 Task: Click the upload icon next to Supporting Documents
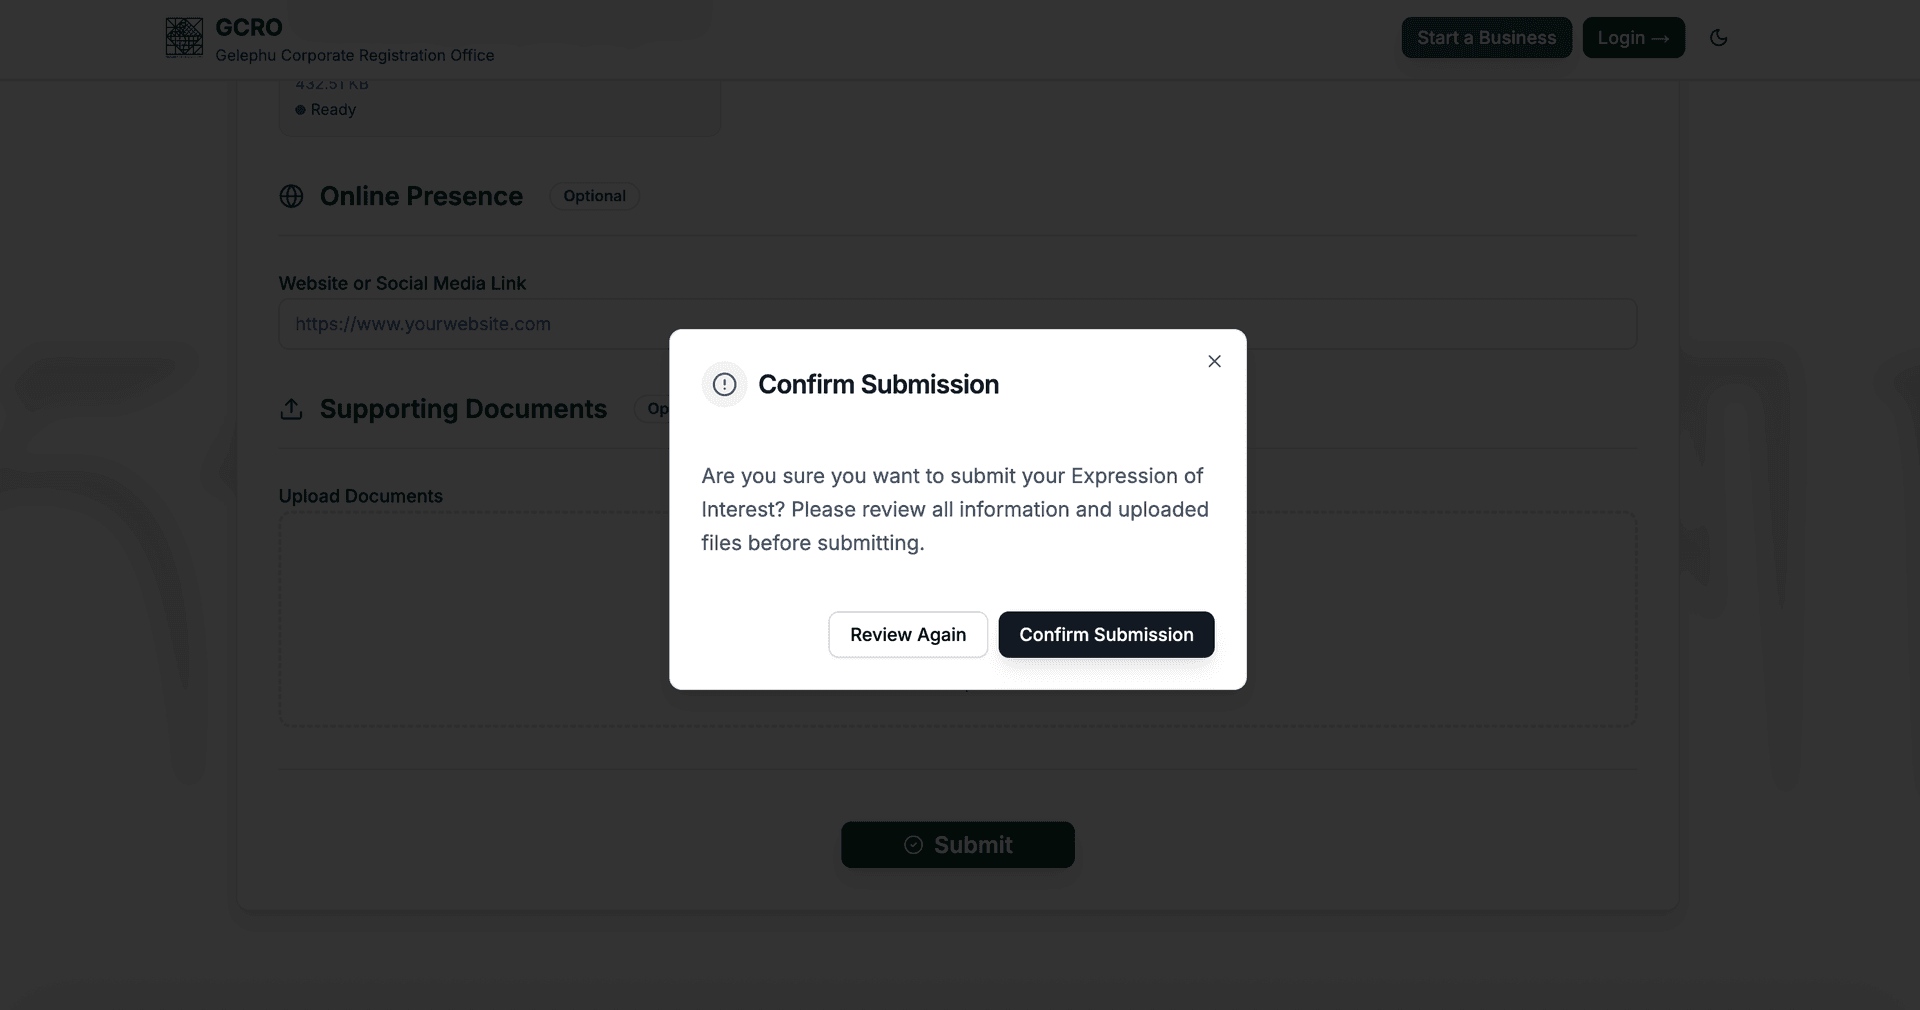pos(291,410)
